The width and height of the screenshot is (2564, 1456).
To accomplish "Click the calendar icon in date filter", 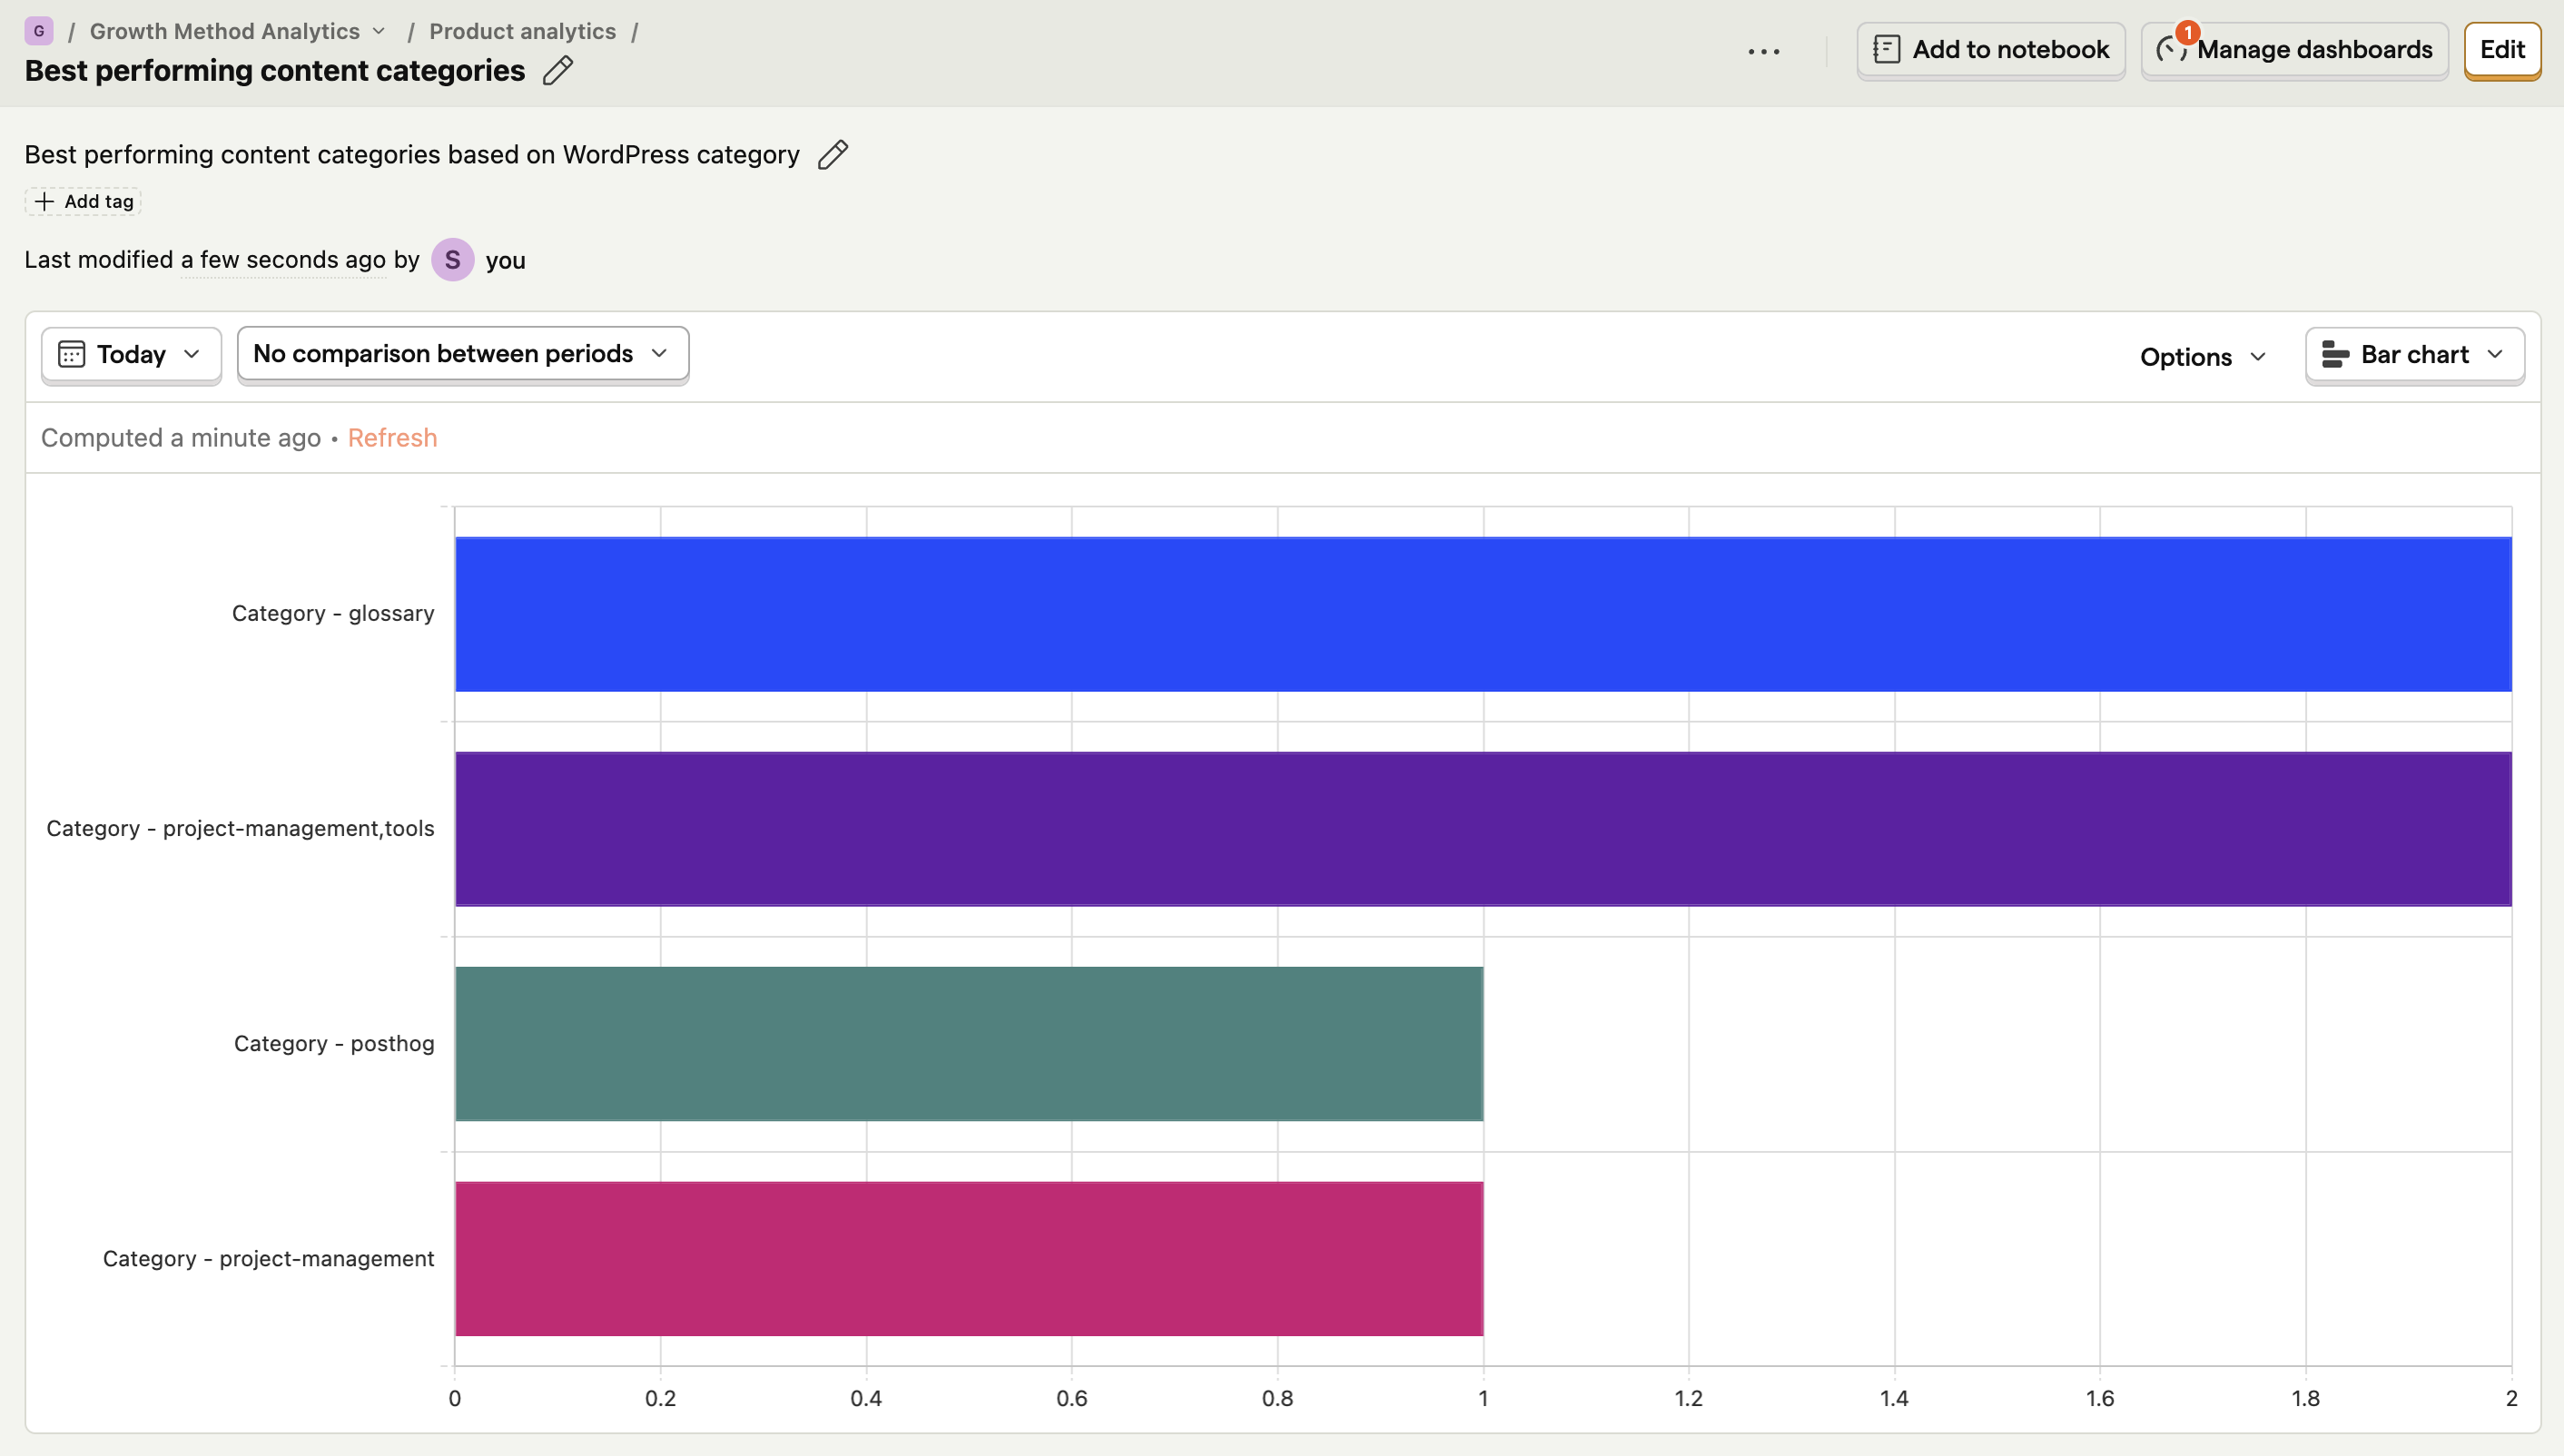I will 71,354.
